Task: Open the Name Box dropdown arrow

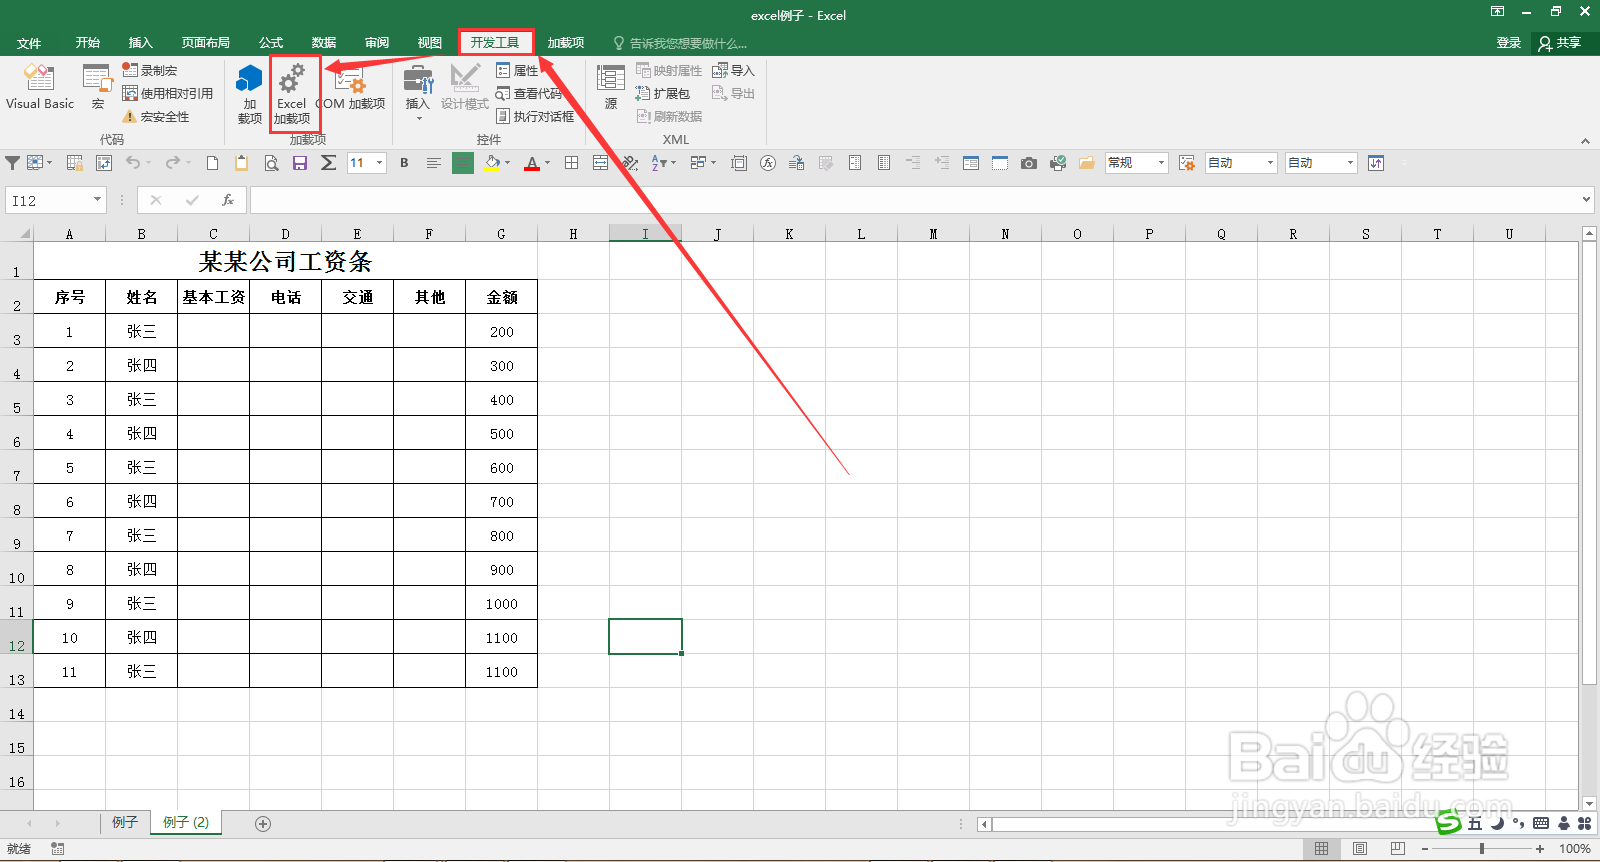Action: [x=97, y=200]
